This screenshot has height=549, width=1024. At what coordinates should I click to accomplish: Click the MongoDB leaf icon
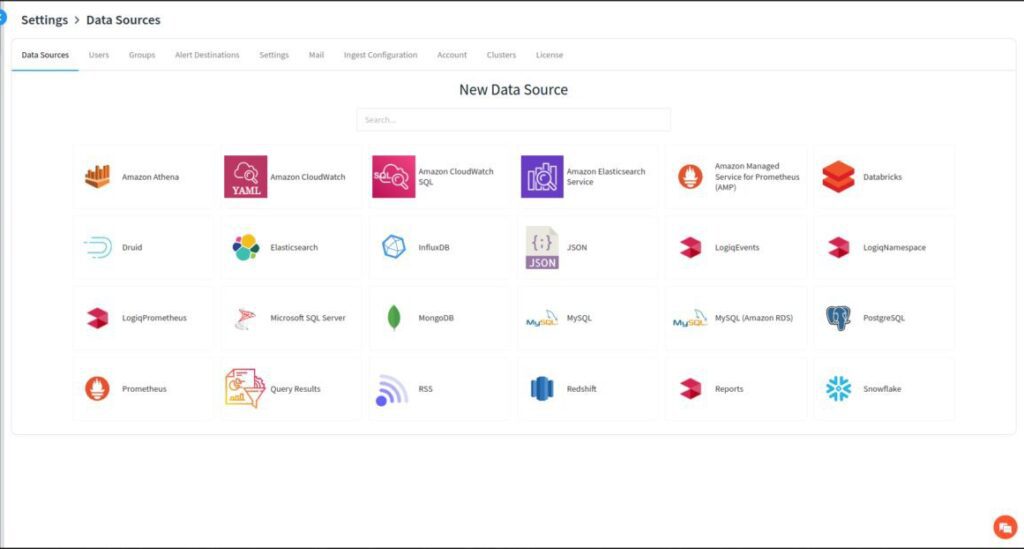(x=394, y=318)
